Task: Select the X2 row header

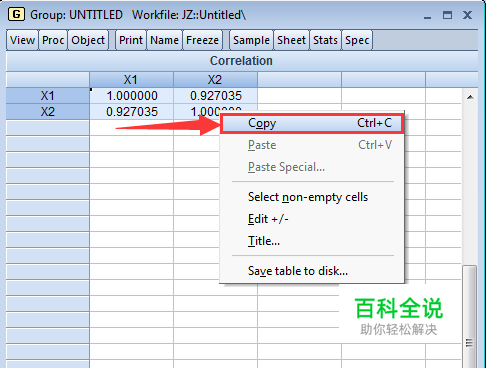Action: coord(48,112)
